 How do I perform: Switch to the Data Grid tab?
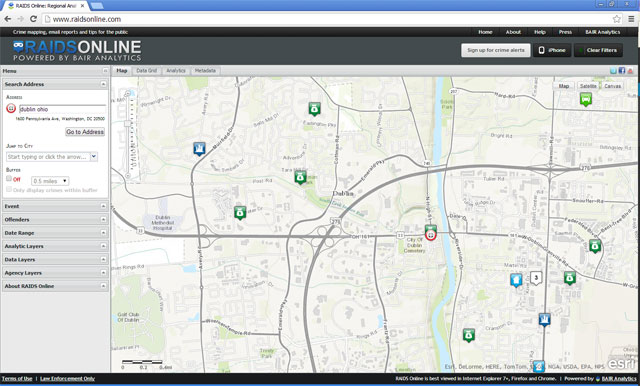pyautogui.click(x=147, y=71)
